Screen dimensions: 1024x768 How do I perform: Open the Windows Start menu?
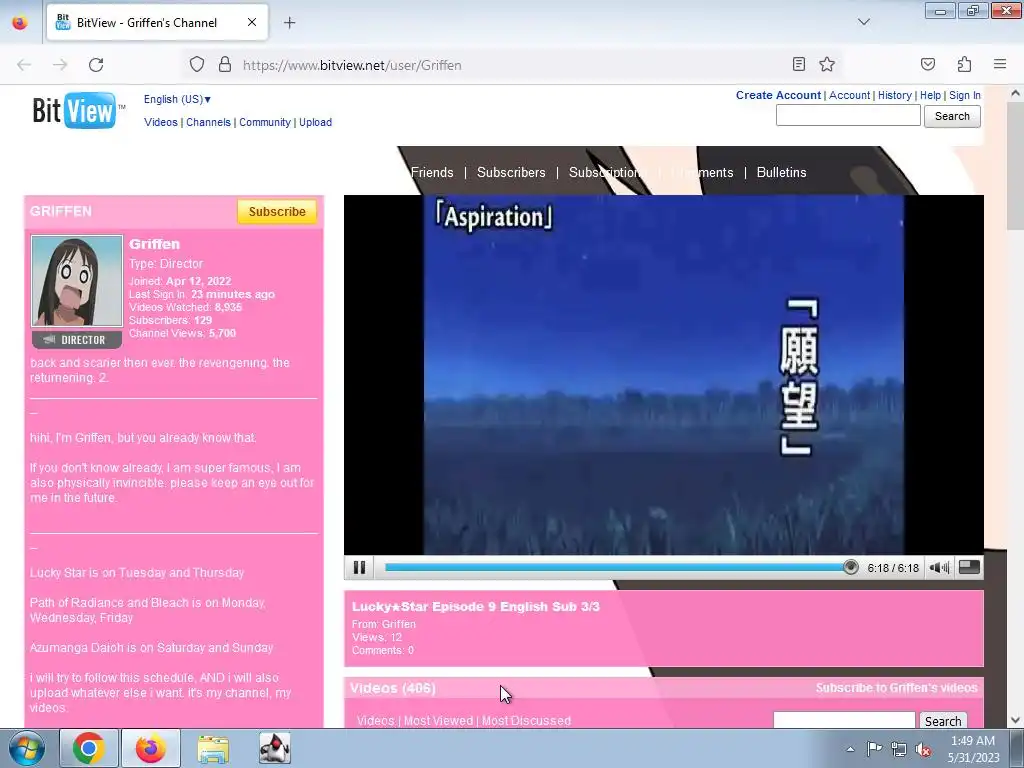tap(27, 748)
